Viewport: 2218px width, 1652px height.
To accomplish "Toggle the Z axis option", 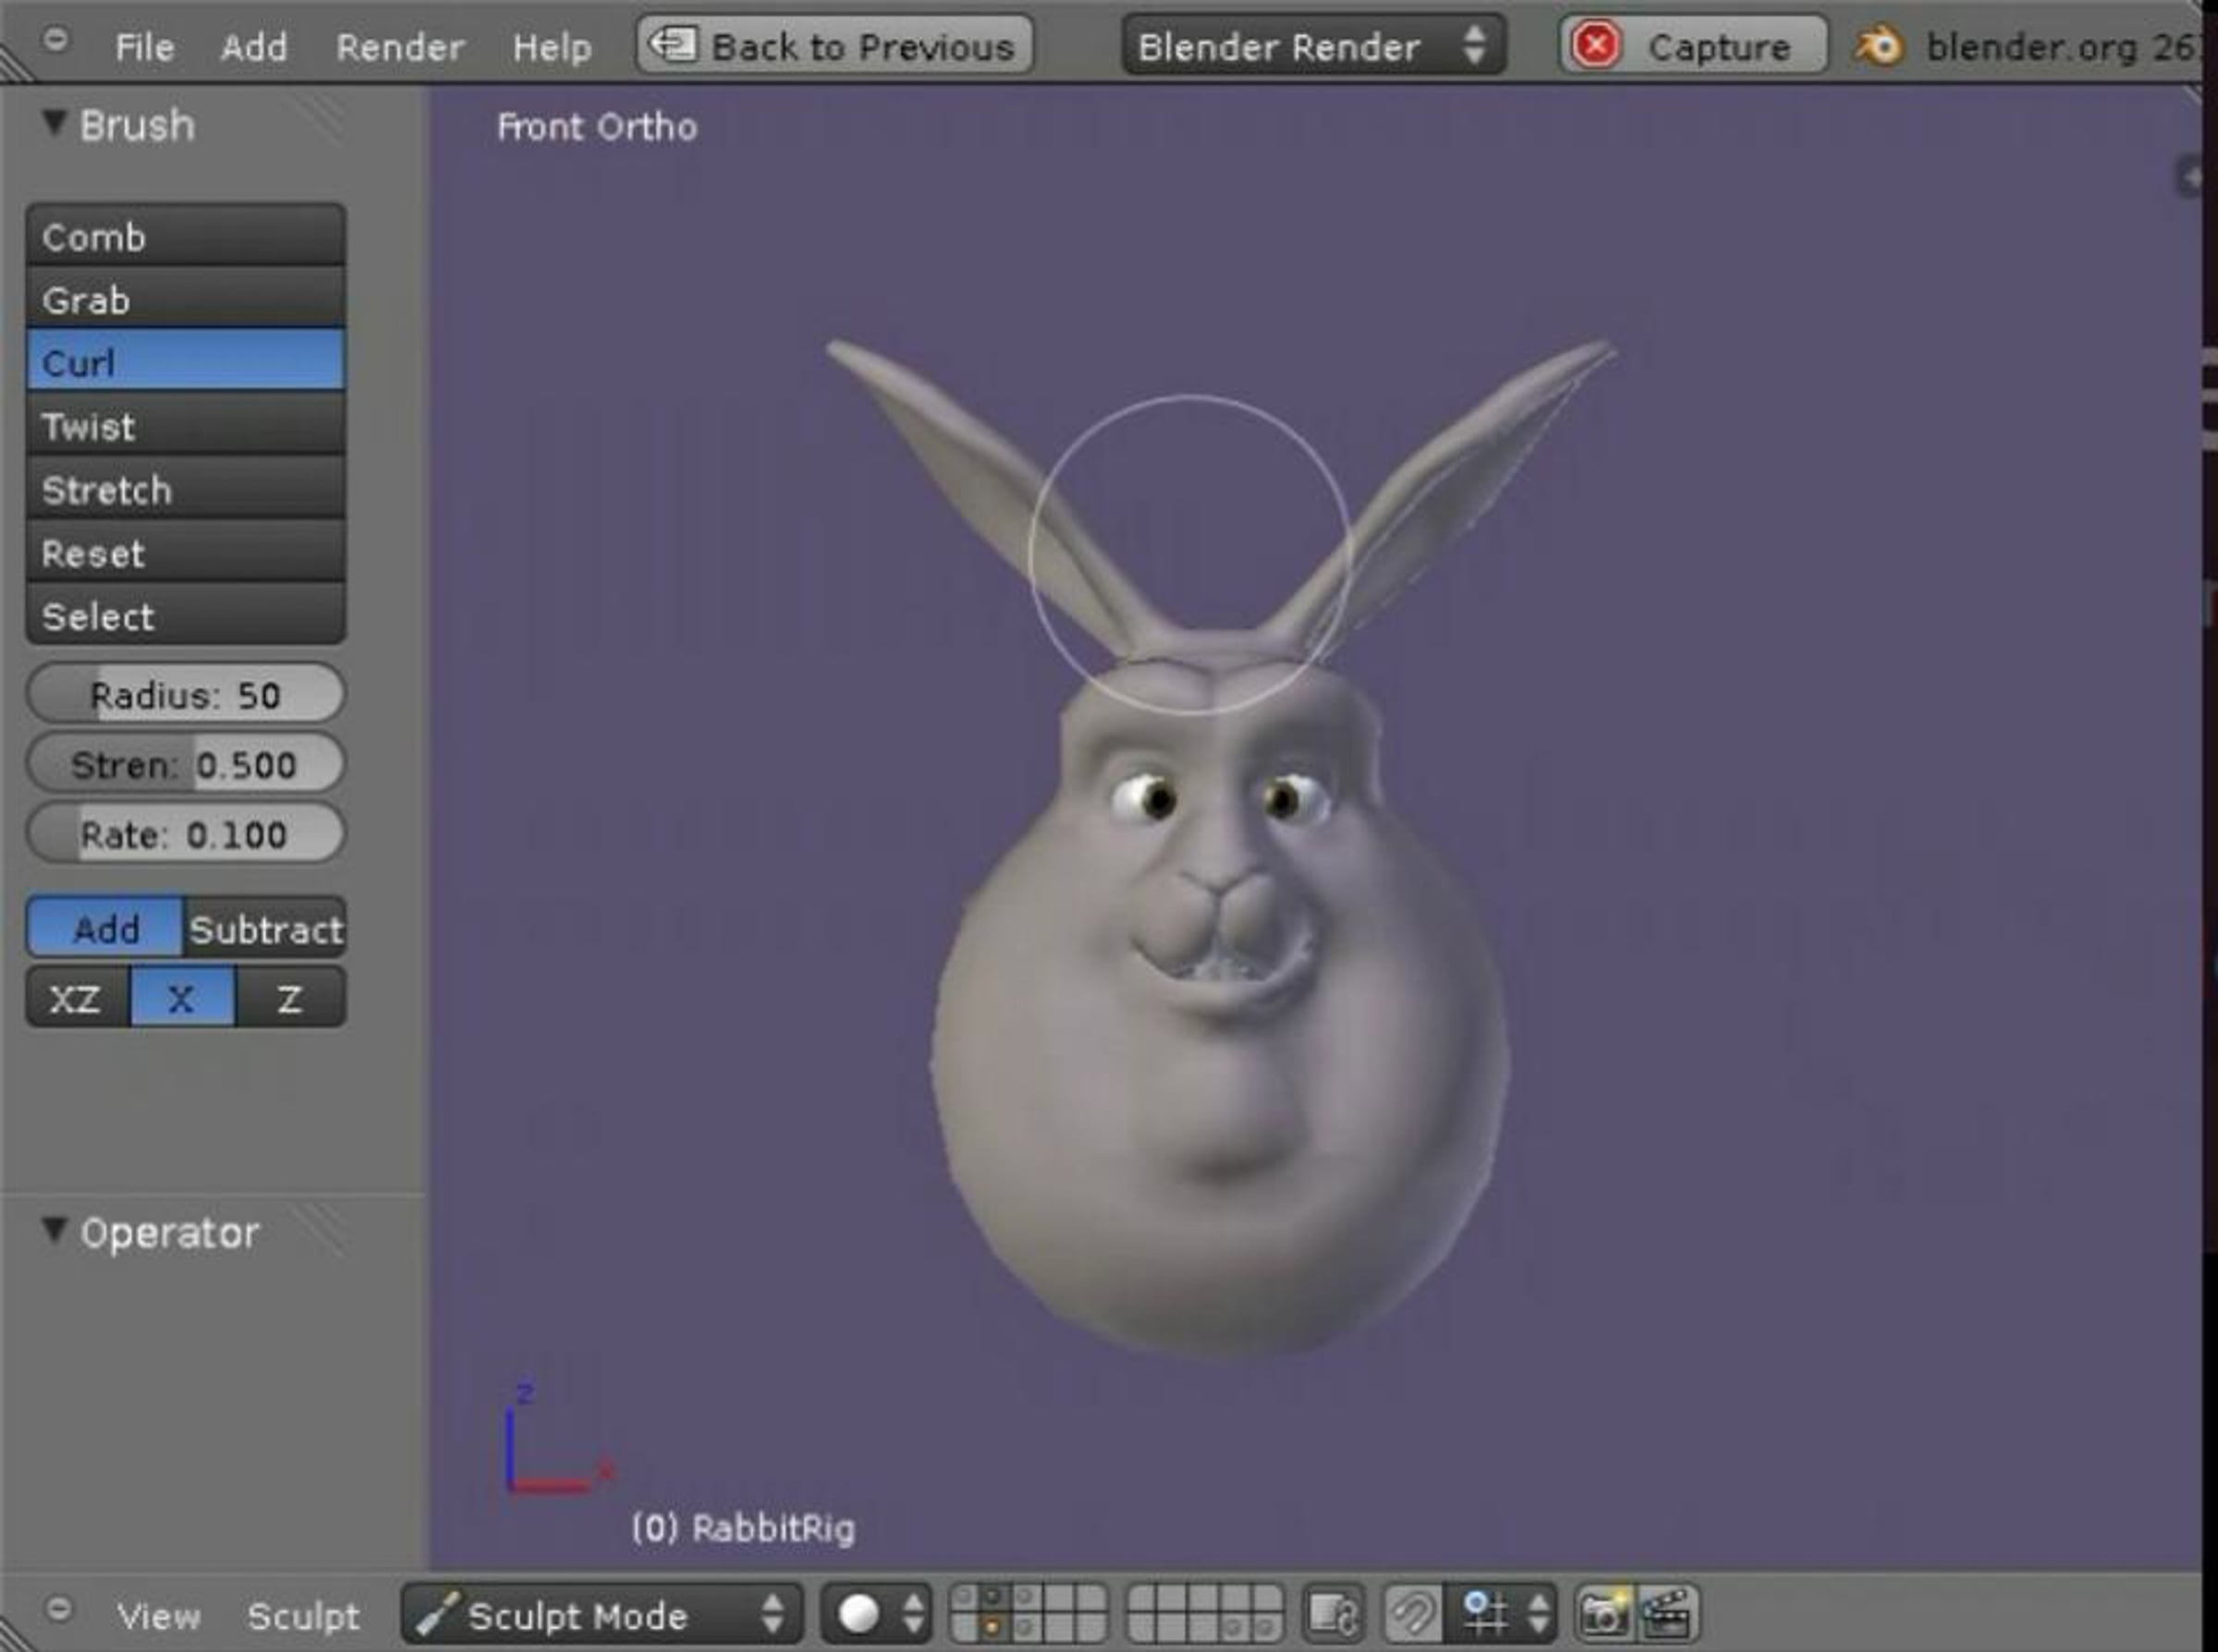I will pos(290,997).
